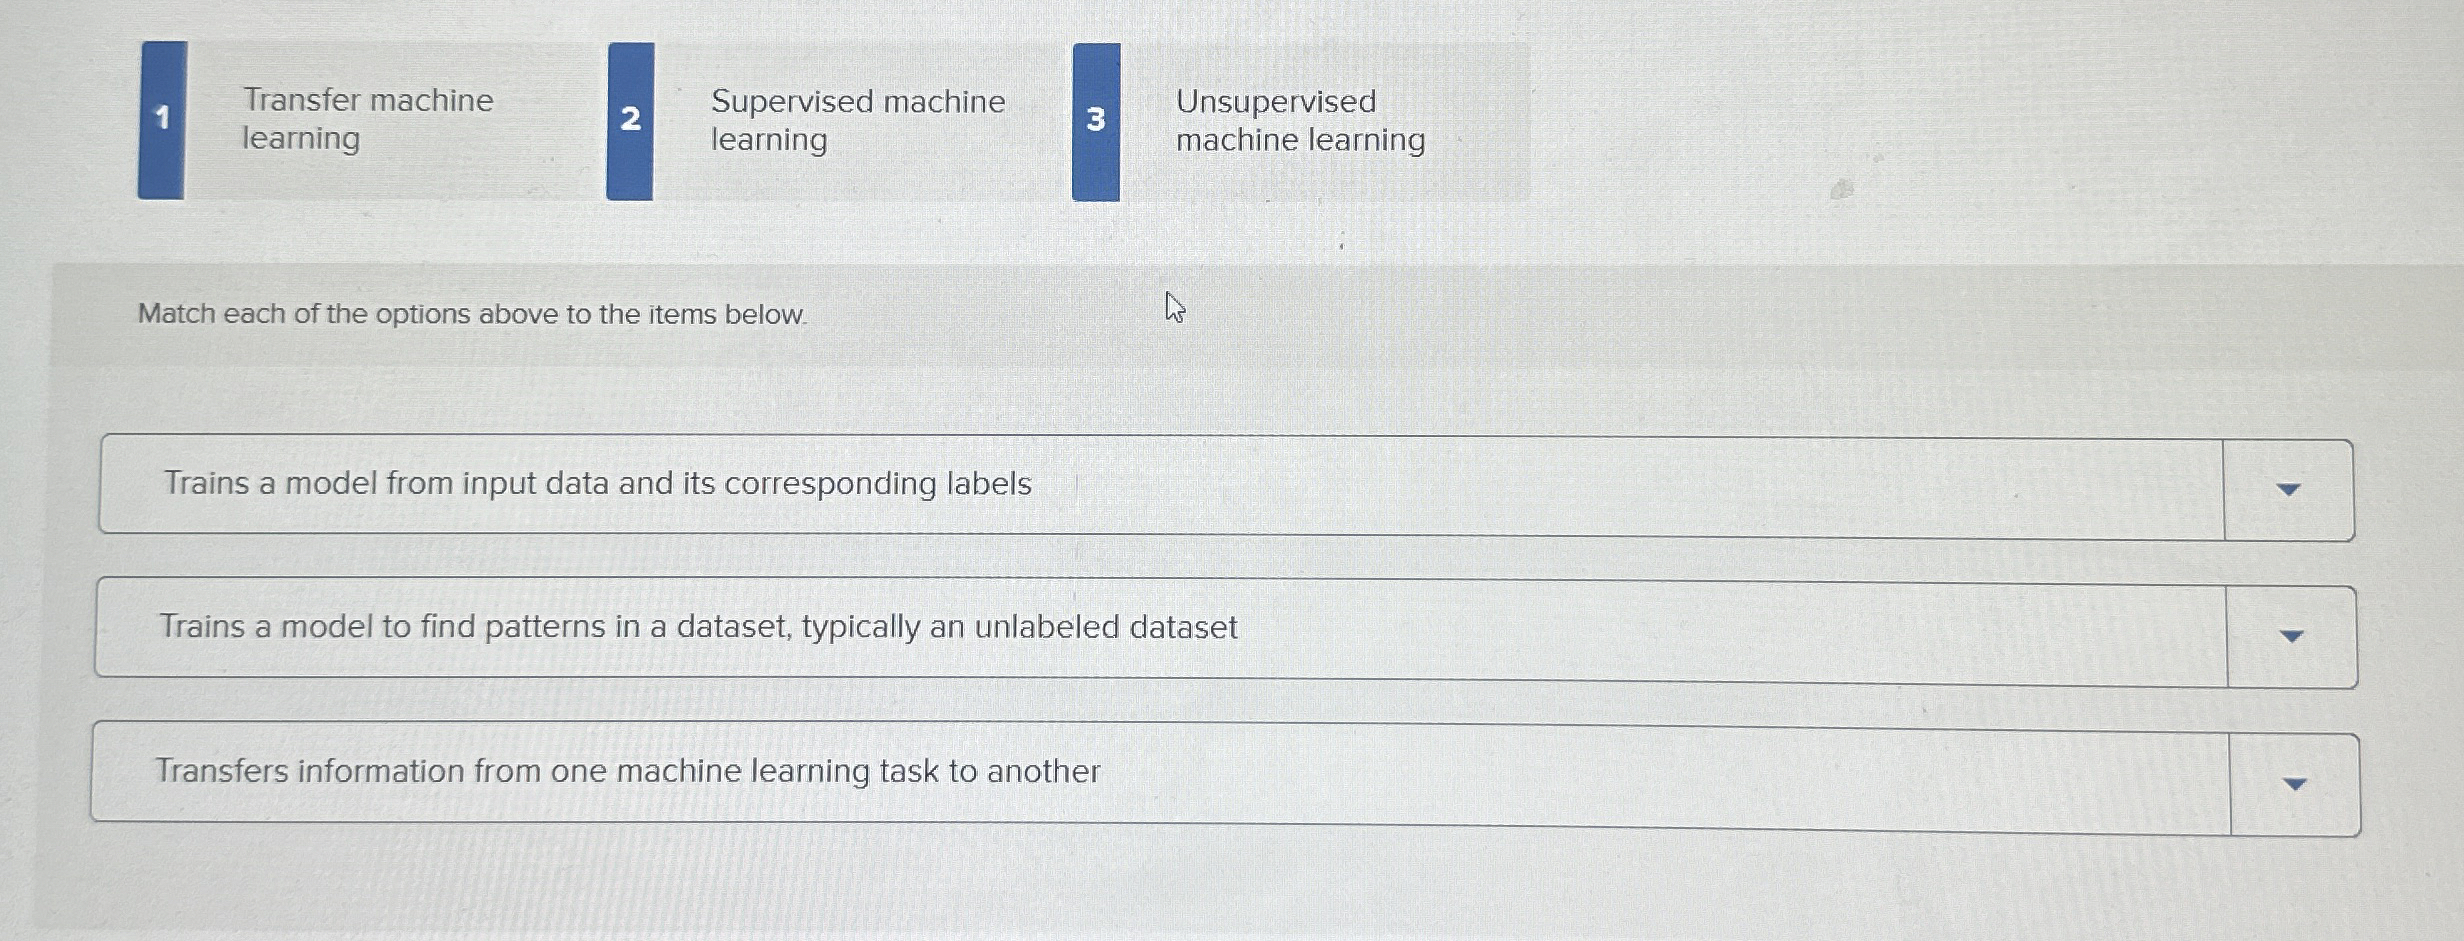Click the text 'Transfers information from one machine learning task to another'
The image size is (2464, 941).
pos(629,771)
